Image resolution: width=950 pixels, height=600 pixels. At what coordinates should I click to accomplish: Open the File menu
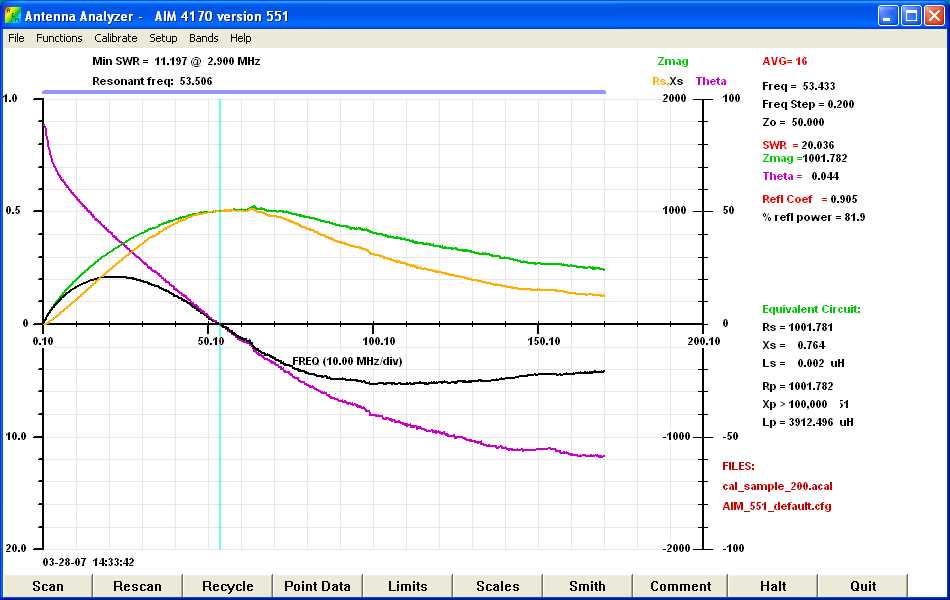16,38
